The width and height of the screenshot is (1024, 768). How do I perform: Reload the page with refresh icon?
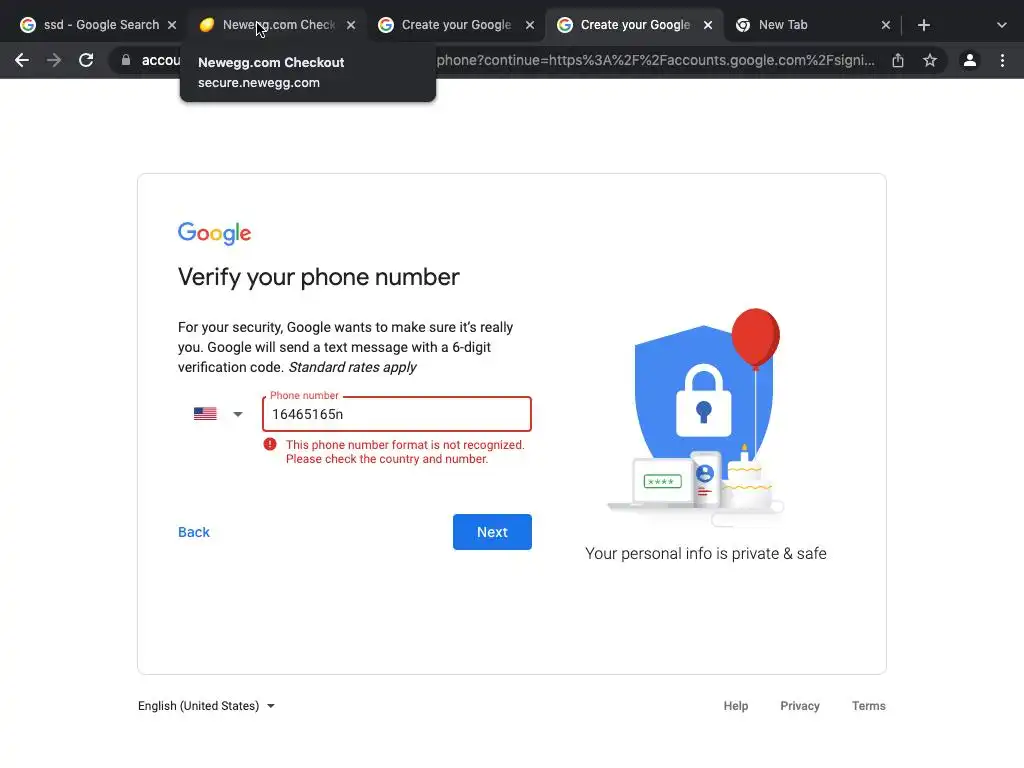point(86,60)
